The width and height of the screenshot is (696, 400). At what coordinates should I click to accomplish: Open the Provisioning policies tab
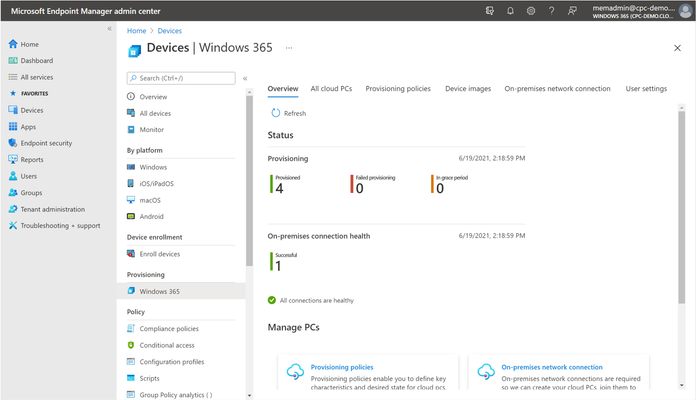coord(398,88)
